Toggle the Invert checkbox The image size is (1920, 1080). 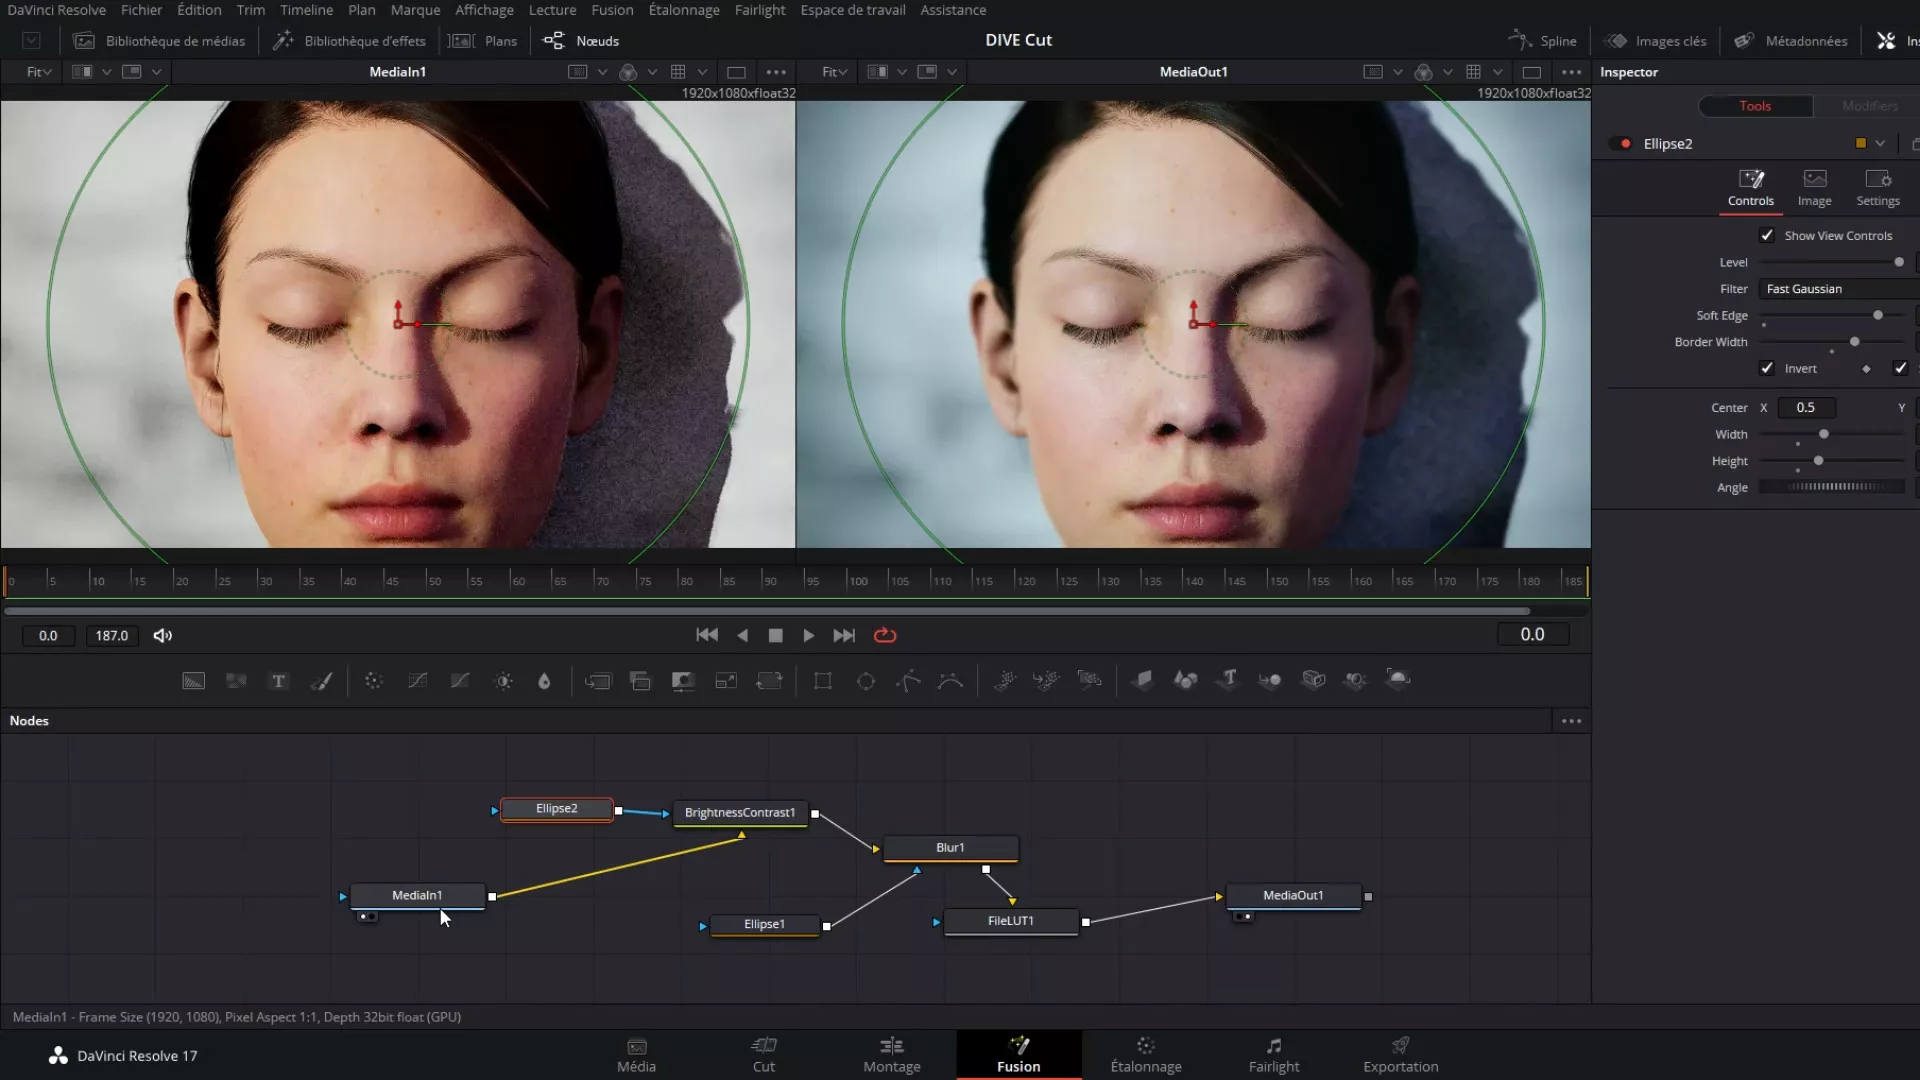(1767, 369)
